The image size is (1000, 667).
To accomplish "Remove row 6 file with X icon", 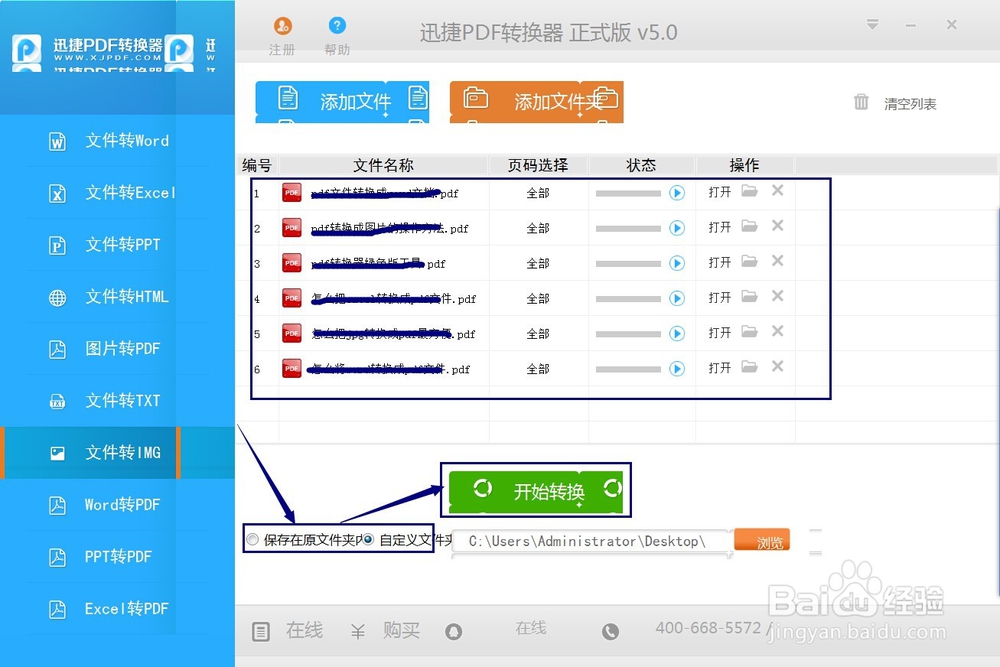I will 777,365.
